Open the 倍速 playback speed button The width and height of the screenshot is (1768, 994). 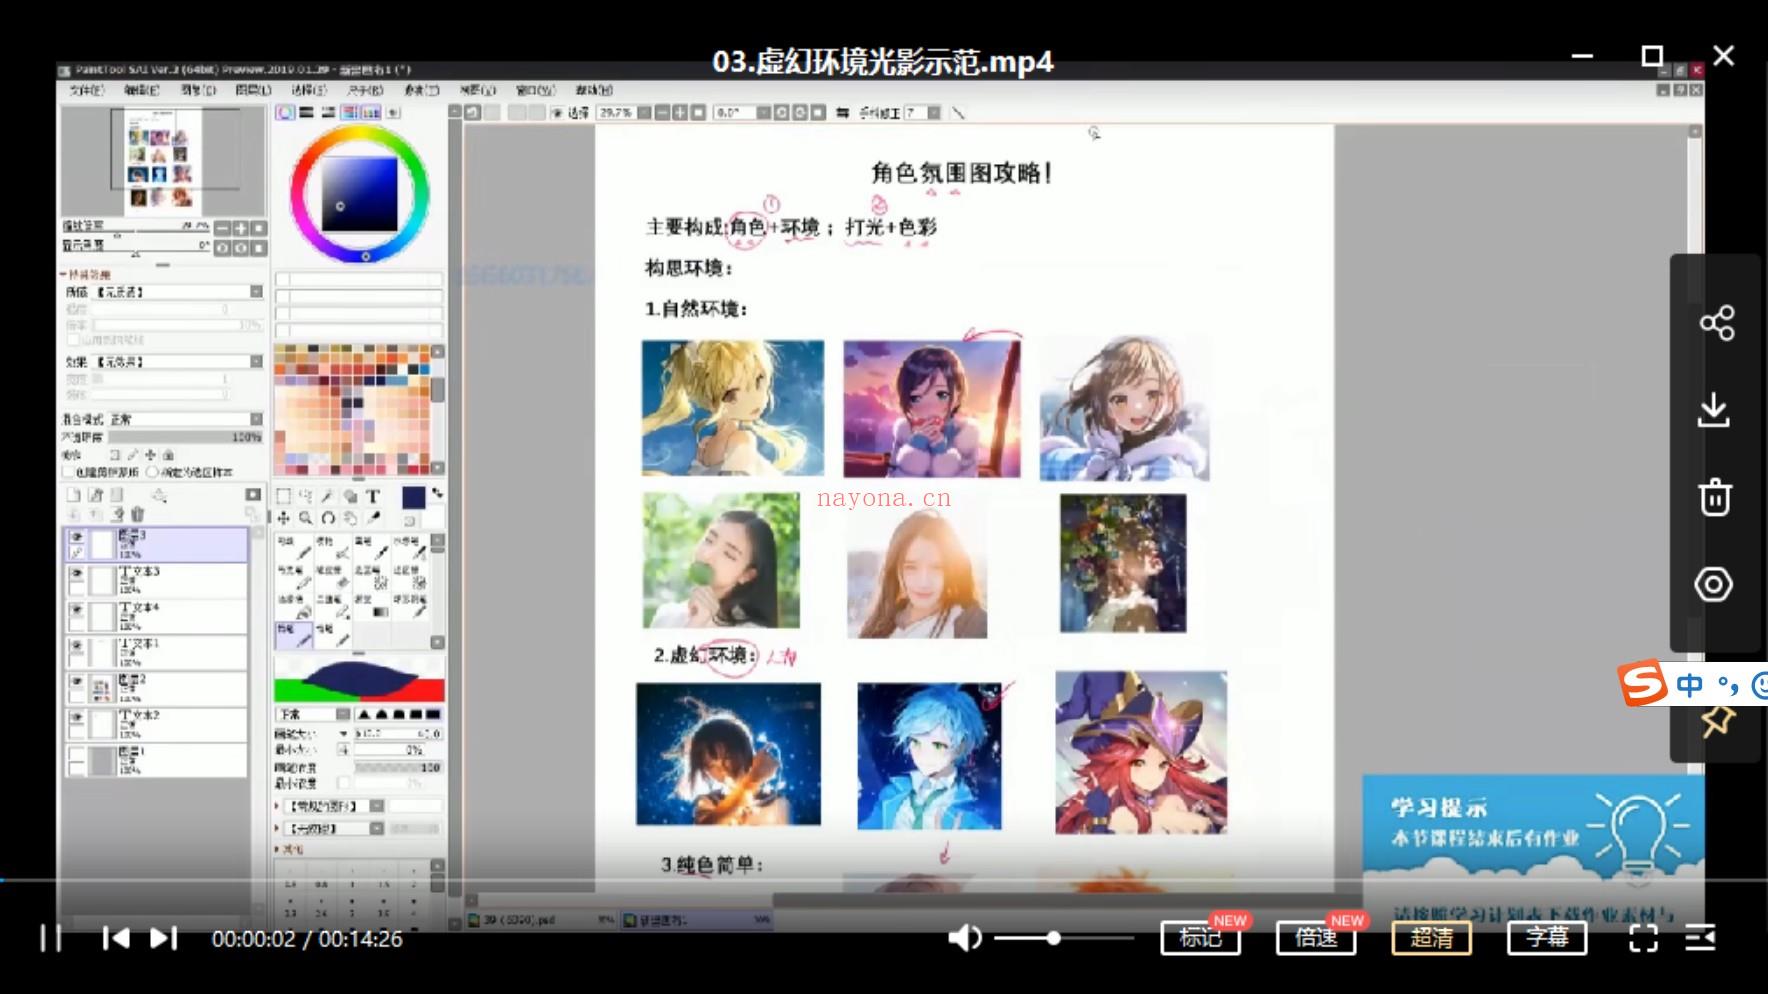(x=1316, y=938)
